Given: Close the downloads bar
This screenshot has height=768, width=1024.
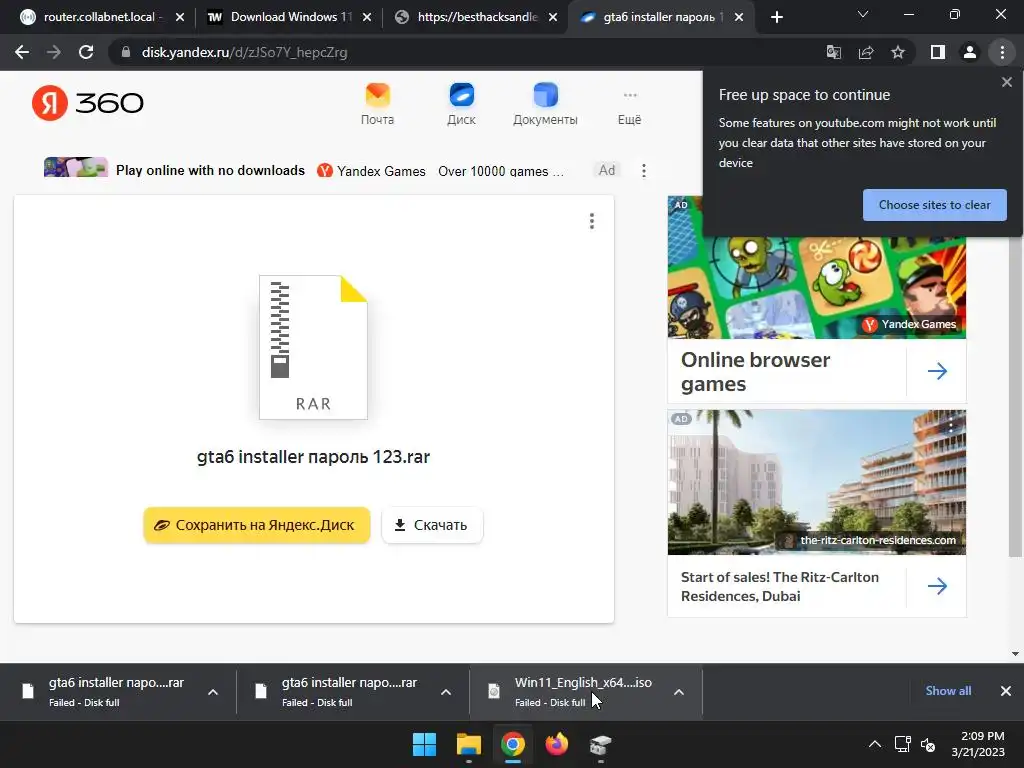Looking at the screenshot, I should [1006, 691].
